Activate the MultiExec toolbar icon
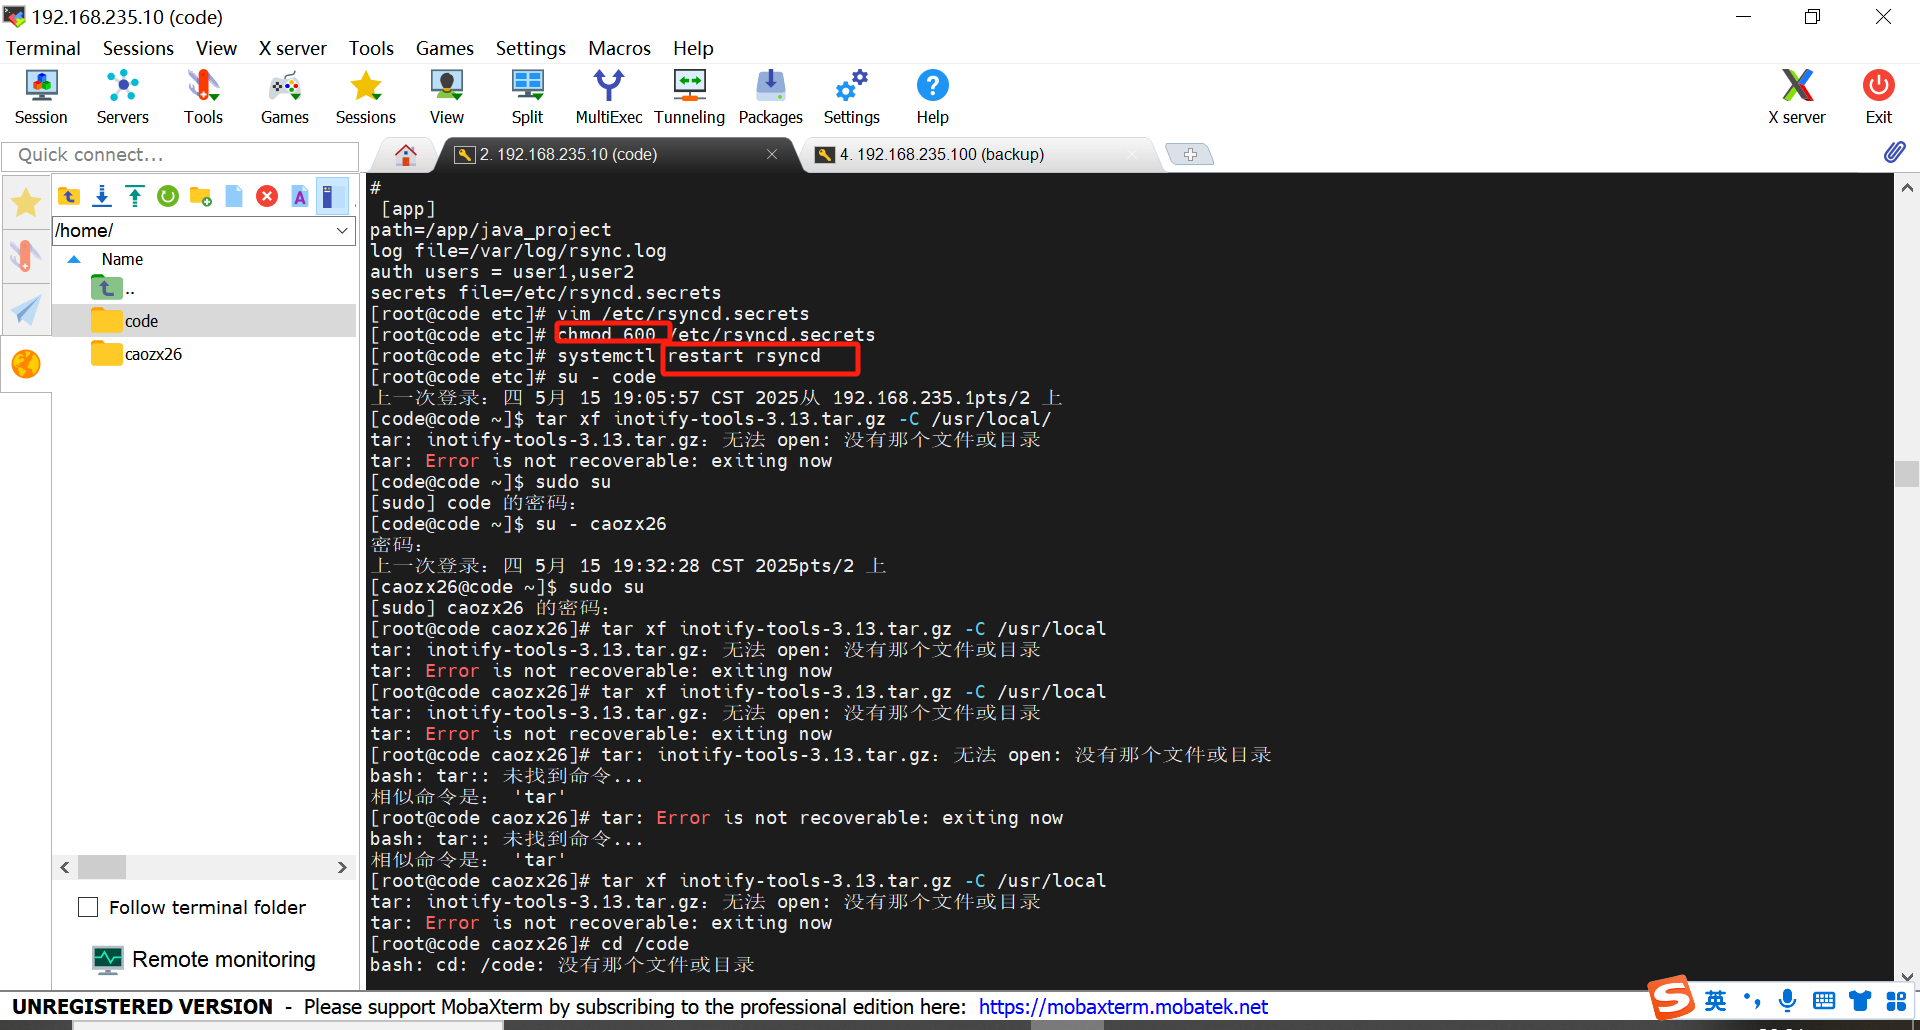The width and height of the screenshot is (1920, 1030). pos(608,97)
